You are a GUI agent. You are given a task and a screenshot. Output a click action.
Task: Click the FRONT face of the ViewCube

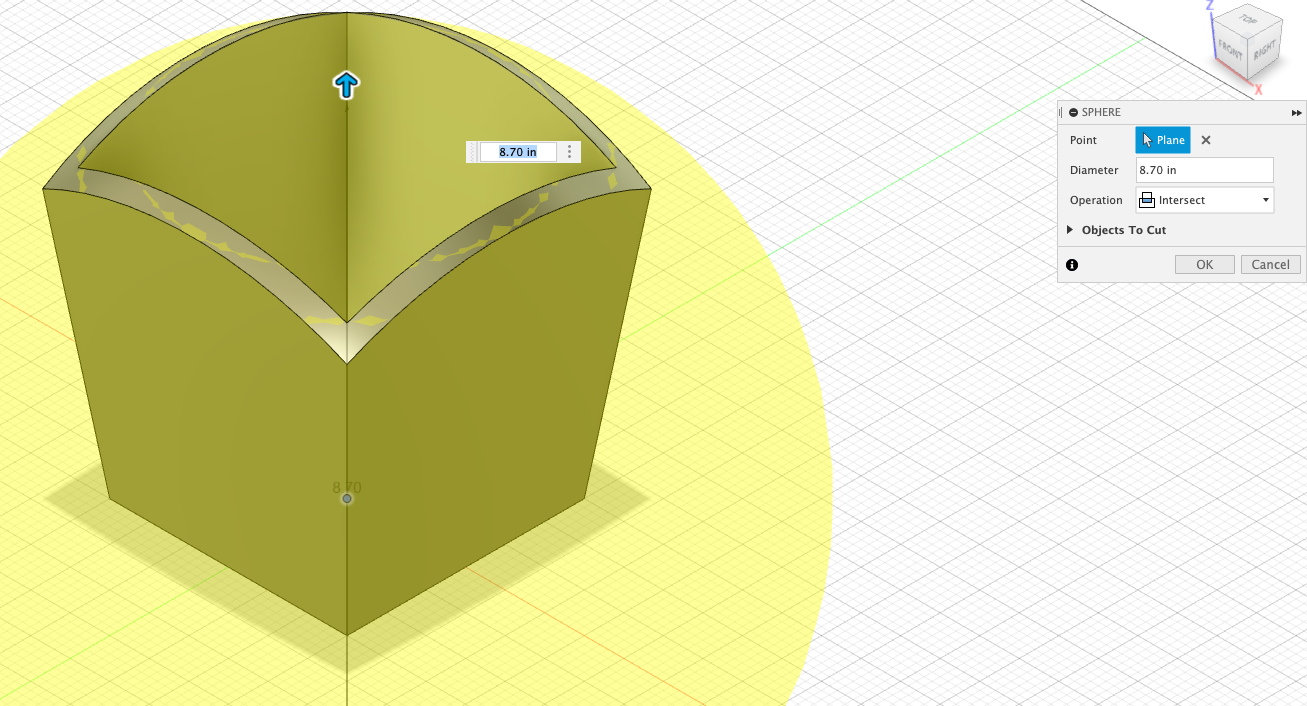click(x=1230, y=48)
